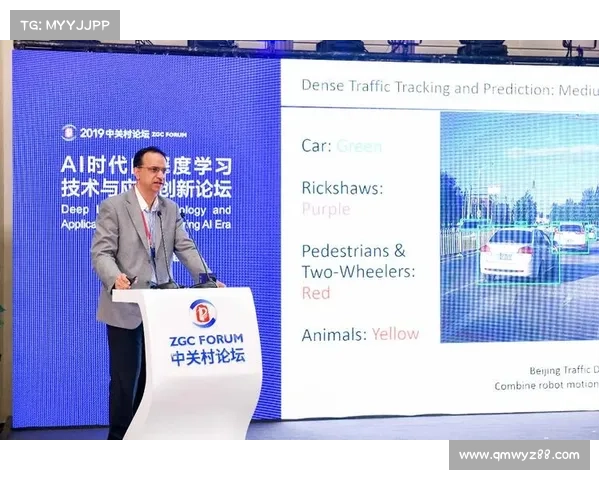Click the "技术与应用创新论坛" banner line
The image size is (600, 480).
tap(147, 188)
